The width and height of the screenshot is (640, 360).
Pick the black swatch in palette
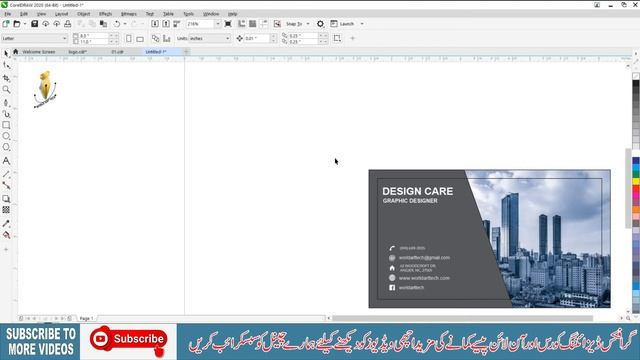(x=636, y=84)
